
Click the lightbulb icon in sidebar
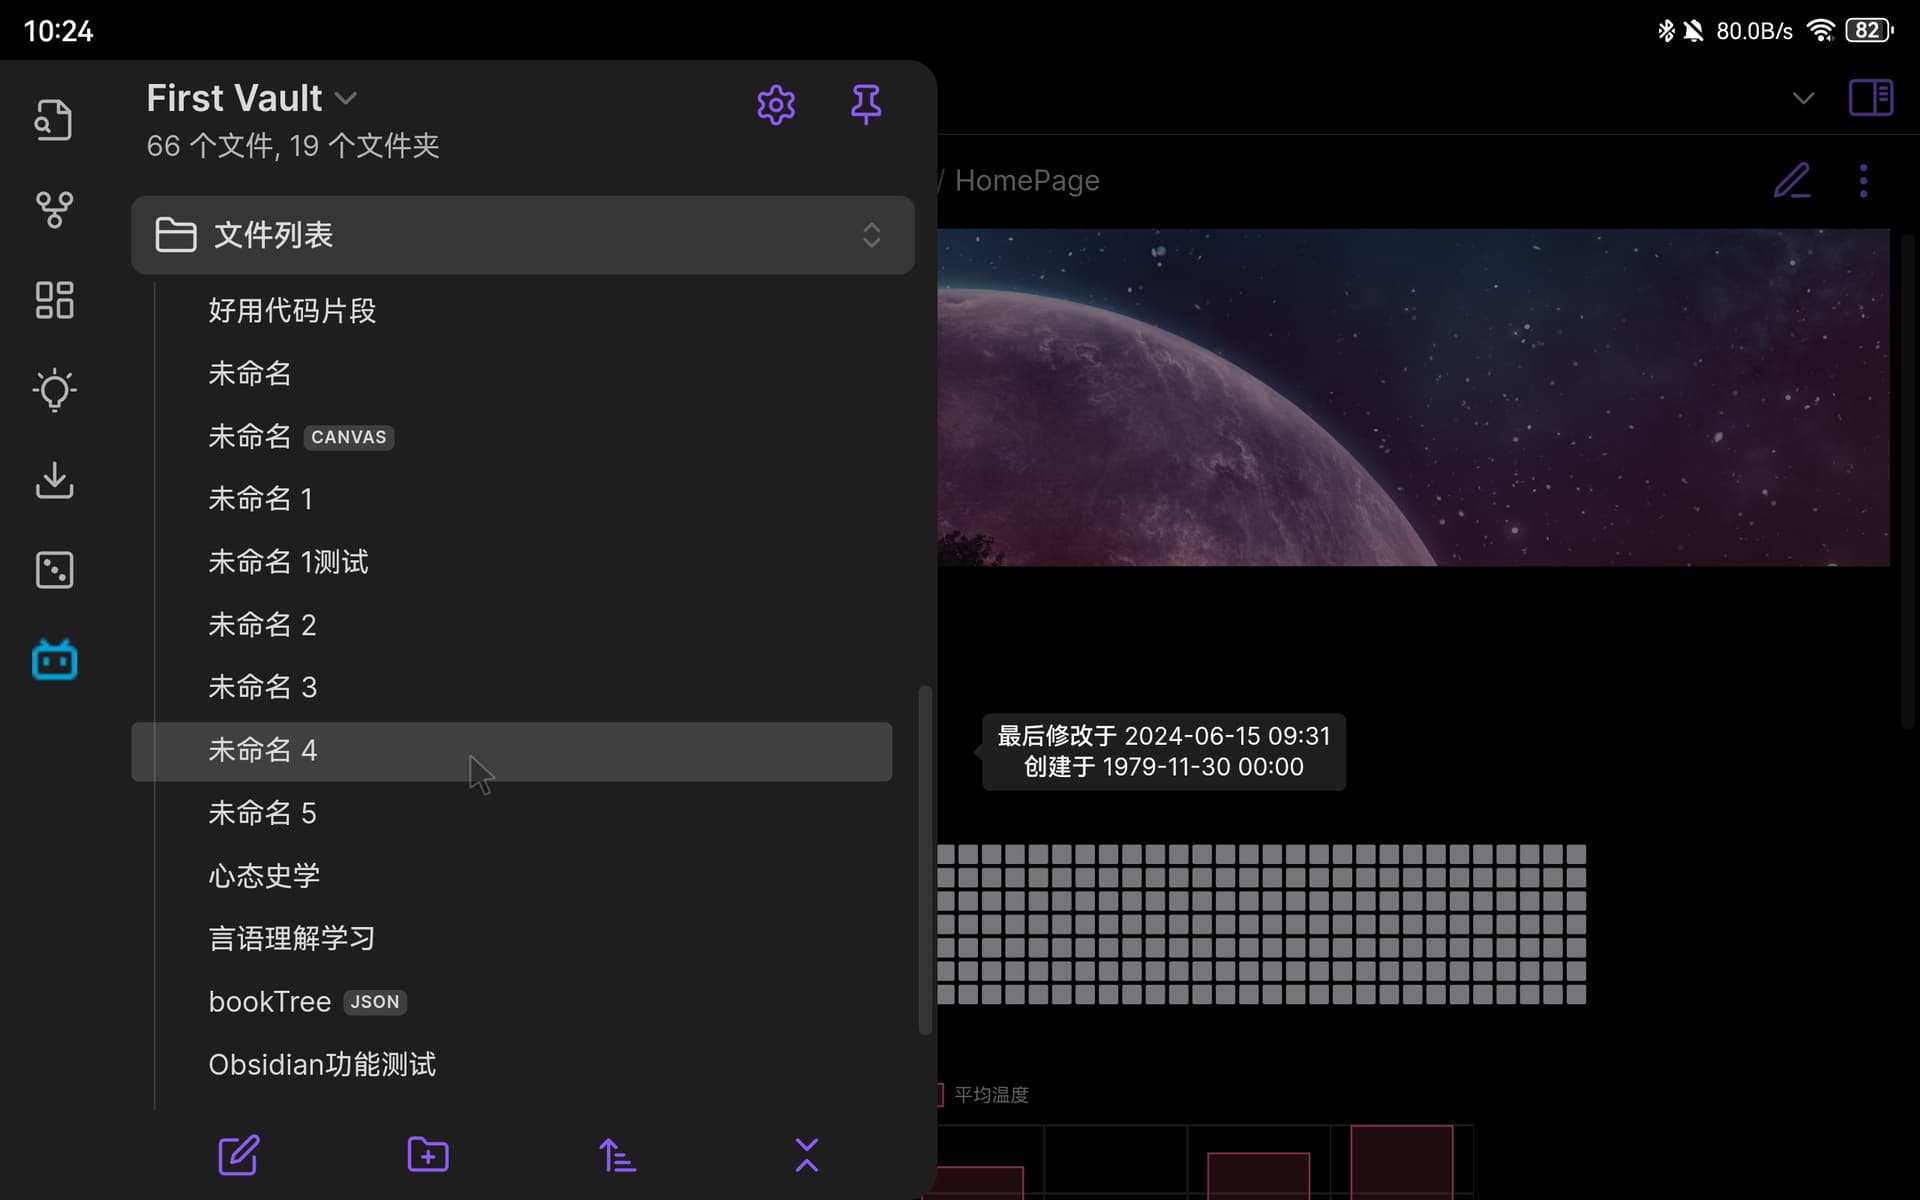pos(54,390)
